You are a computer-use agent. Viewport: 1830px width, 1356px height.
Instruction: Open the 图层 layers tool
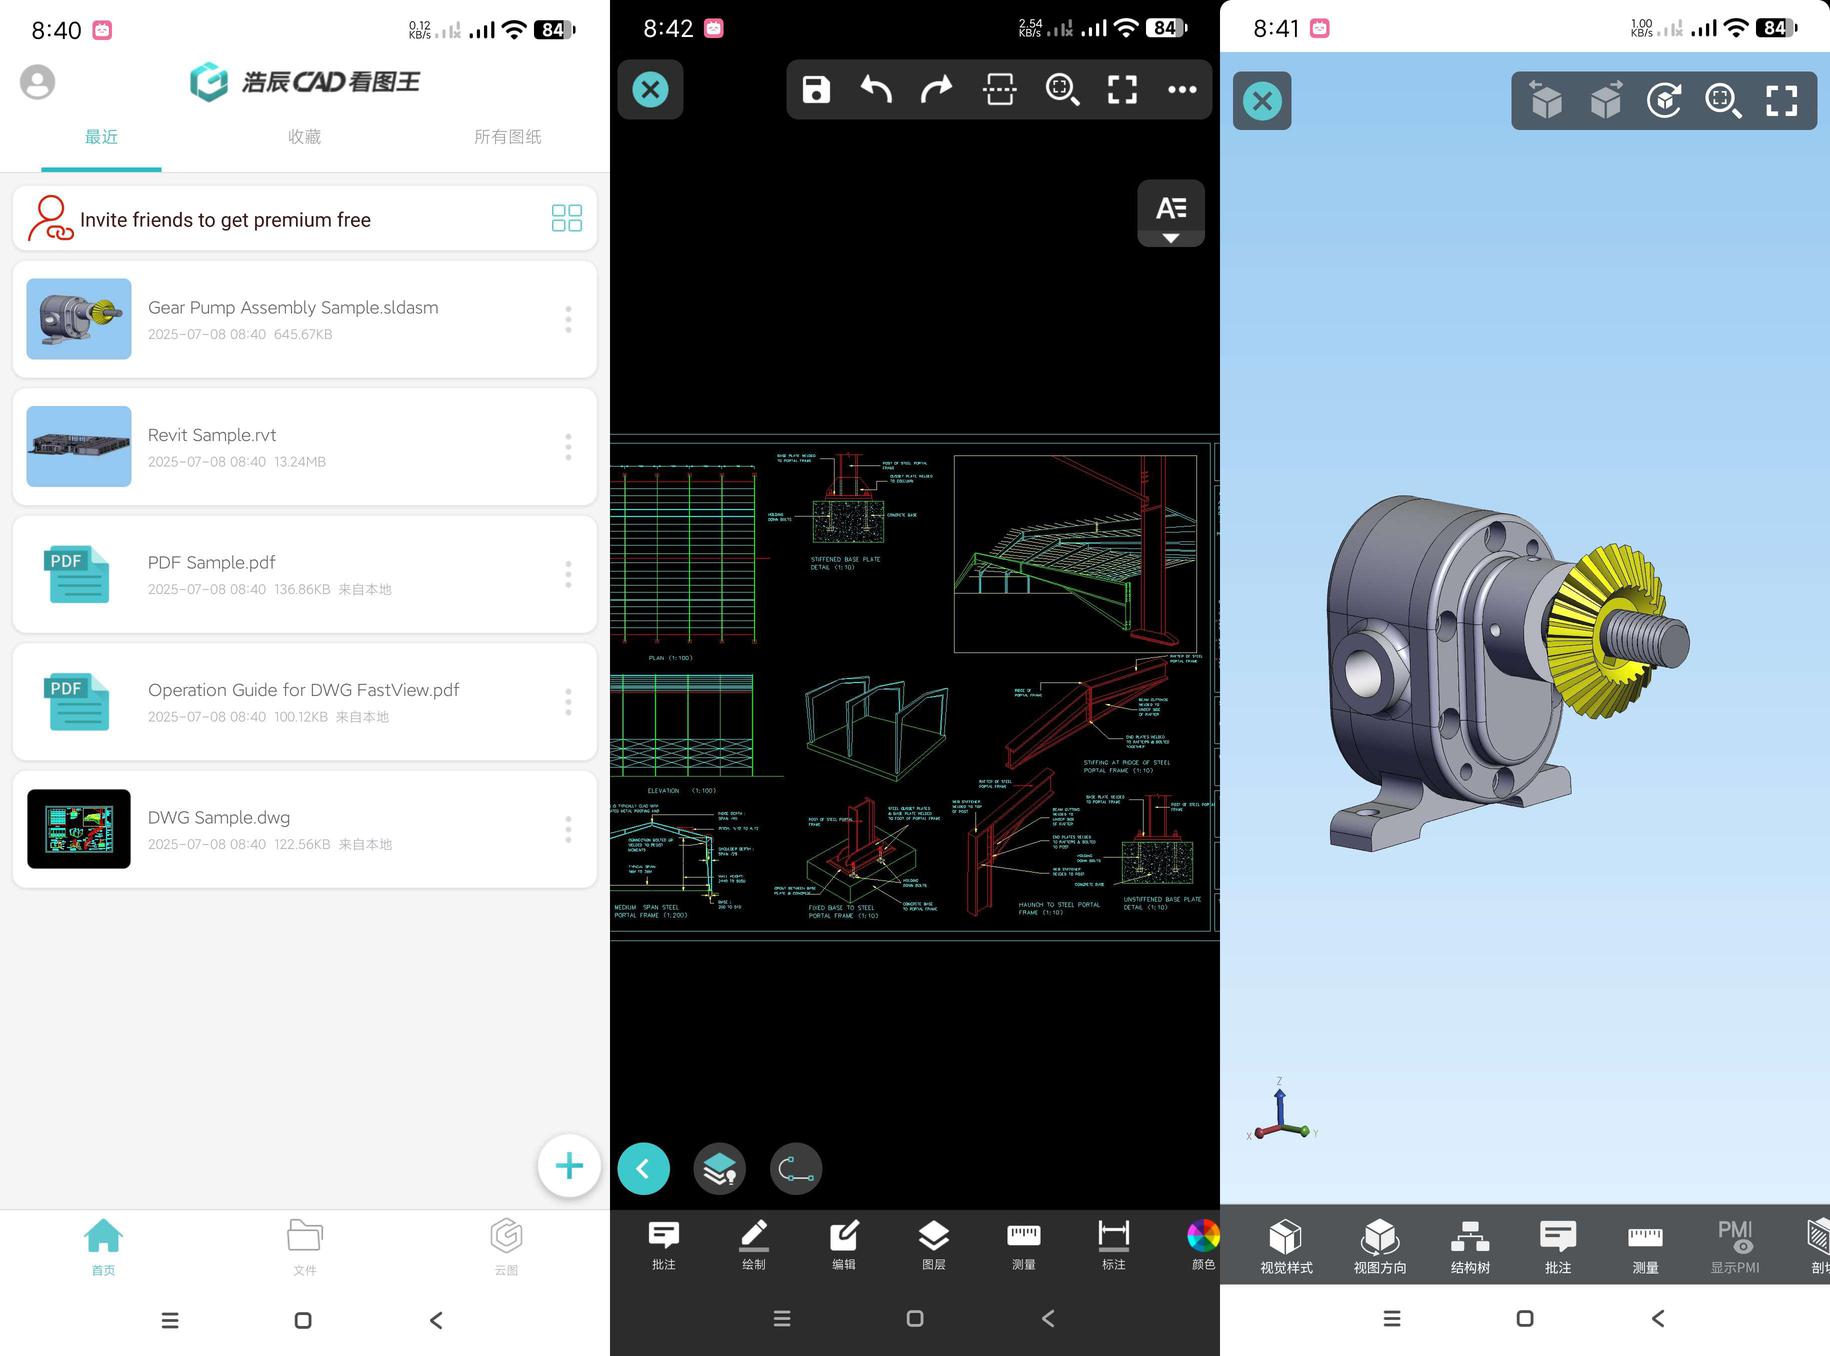click(x=933, y=1245)
